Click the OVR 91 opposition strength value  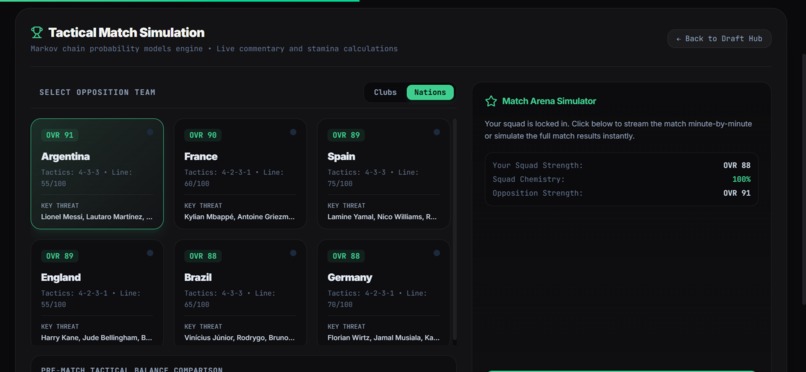pyautogui.click(x=737, y=193)
